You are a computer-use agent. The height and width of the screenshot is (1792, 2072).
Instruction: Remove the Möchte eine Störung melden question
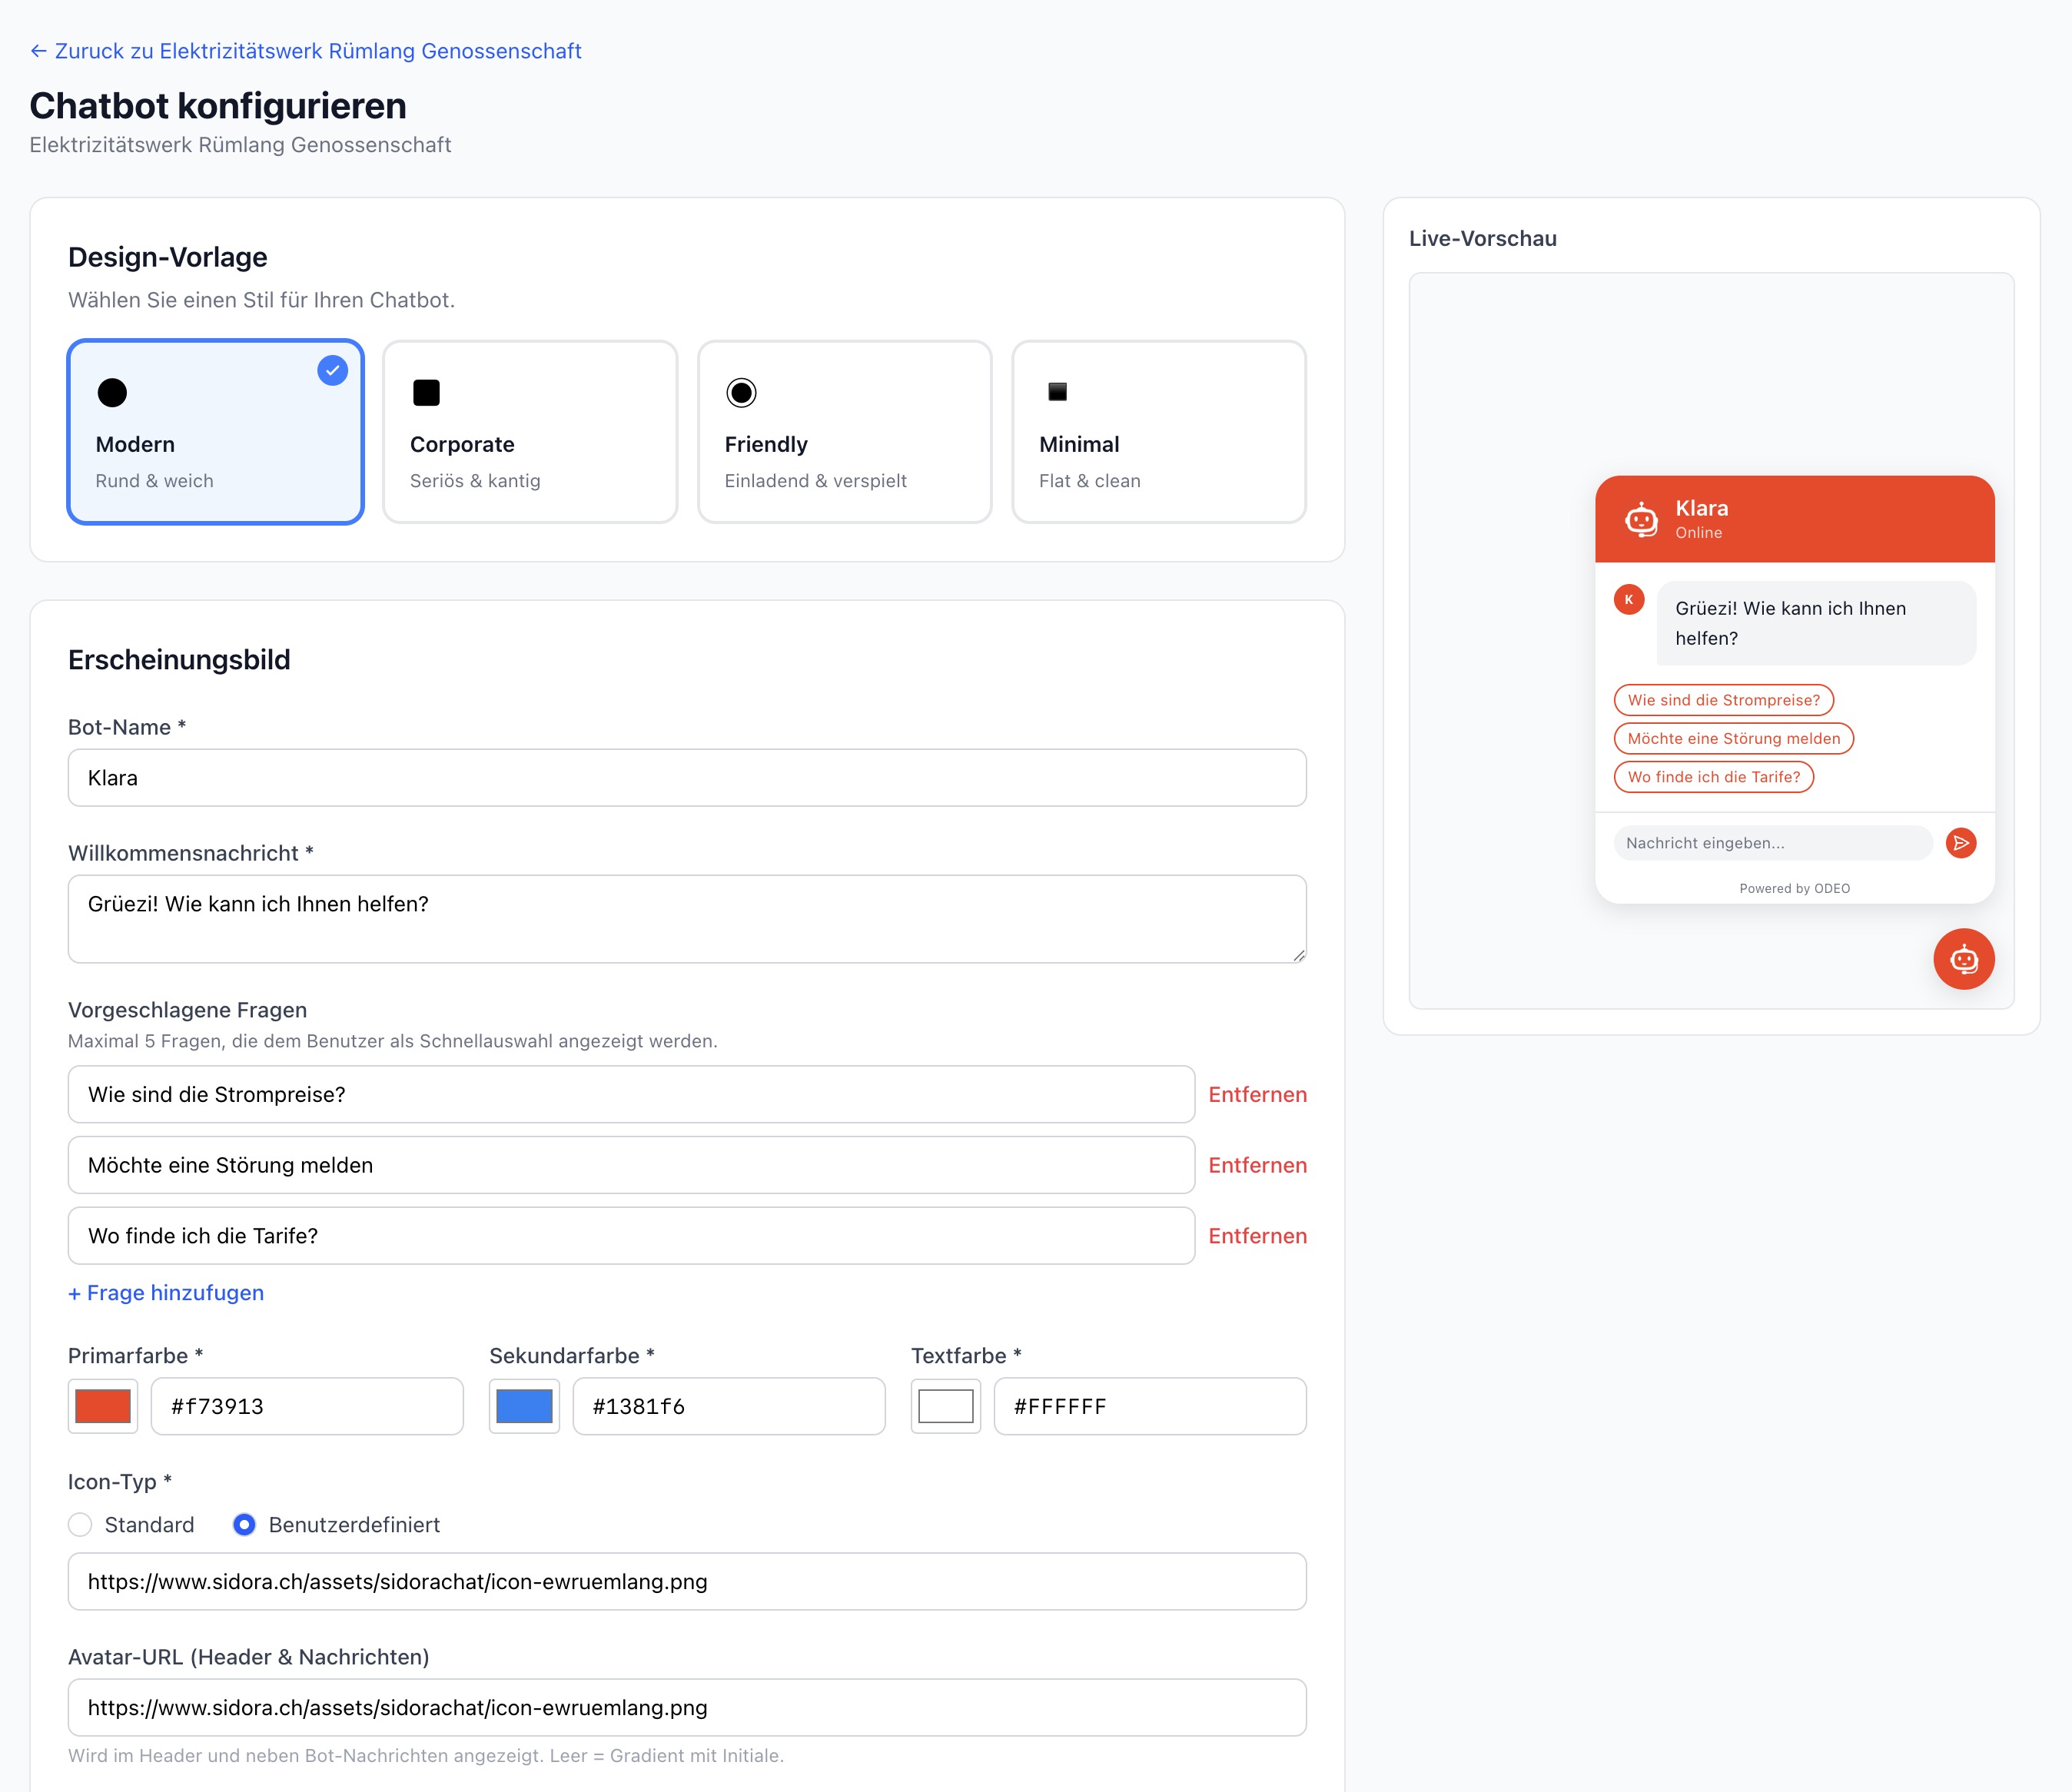point(1256,1165)
